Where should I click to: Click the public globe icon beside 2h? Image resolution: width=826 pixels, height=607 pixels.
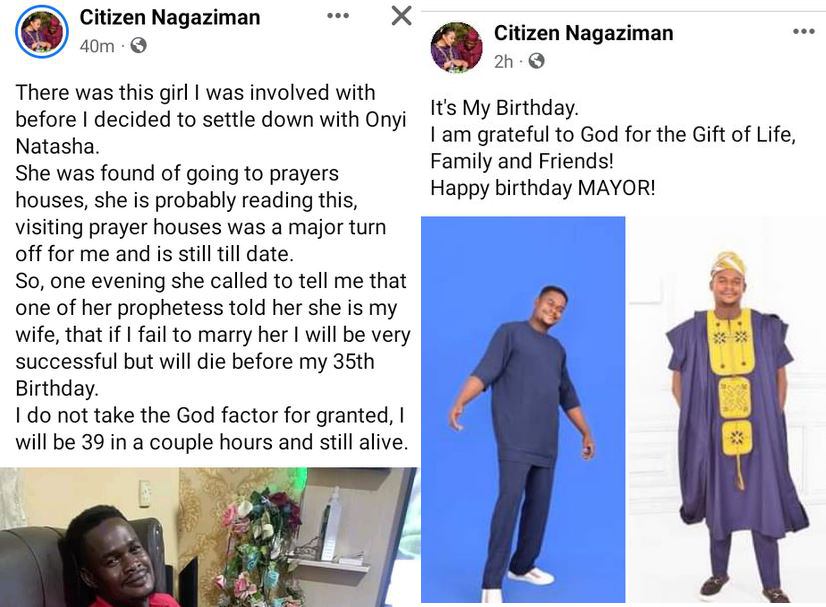point(537,62)
